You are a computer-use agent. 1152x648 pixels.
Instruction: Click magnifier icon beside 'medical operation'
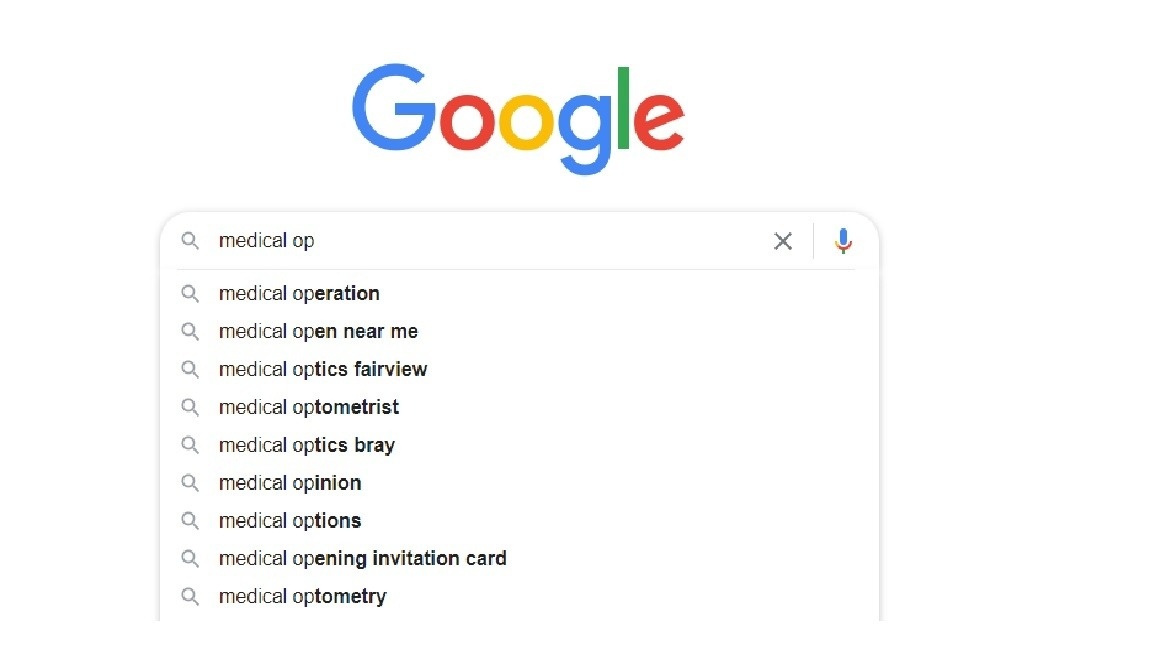click(190, 294)
